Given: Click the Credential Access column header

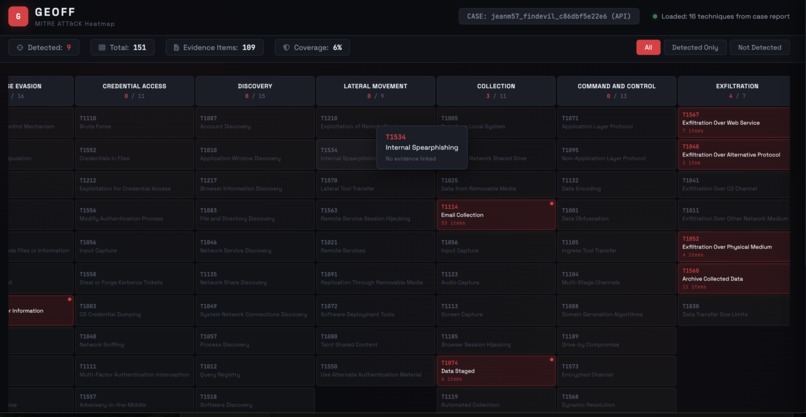Looking at the screenshot, I should click(x=134, y=91).
